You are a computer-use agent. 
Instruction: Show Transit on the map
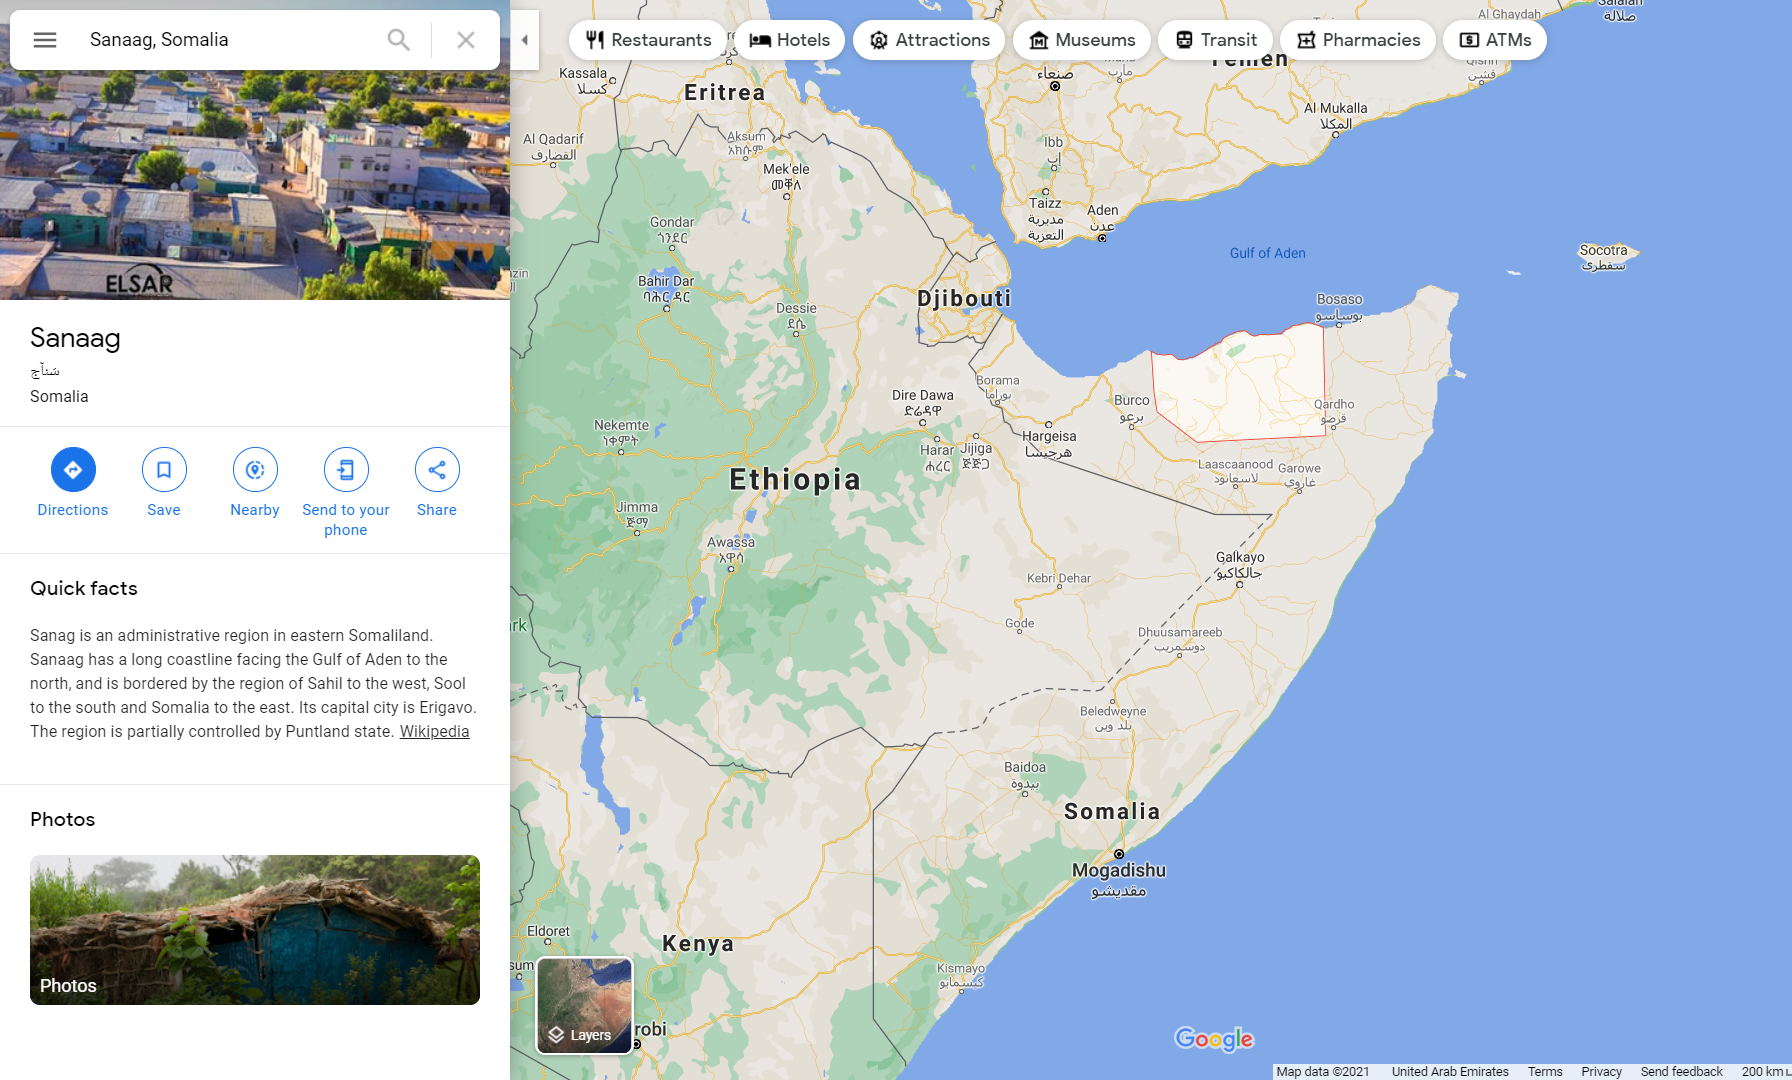[x=1215, y=40]
